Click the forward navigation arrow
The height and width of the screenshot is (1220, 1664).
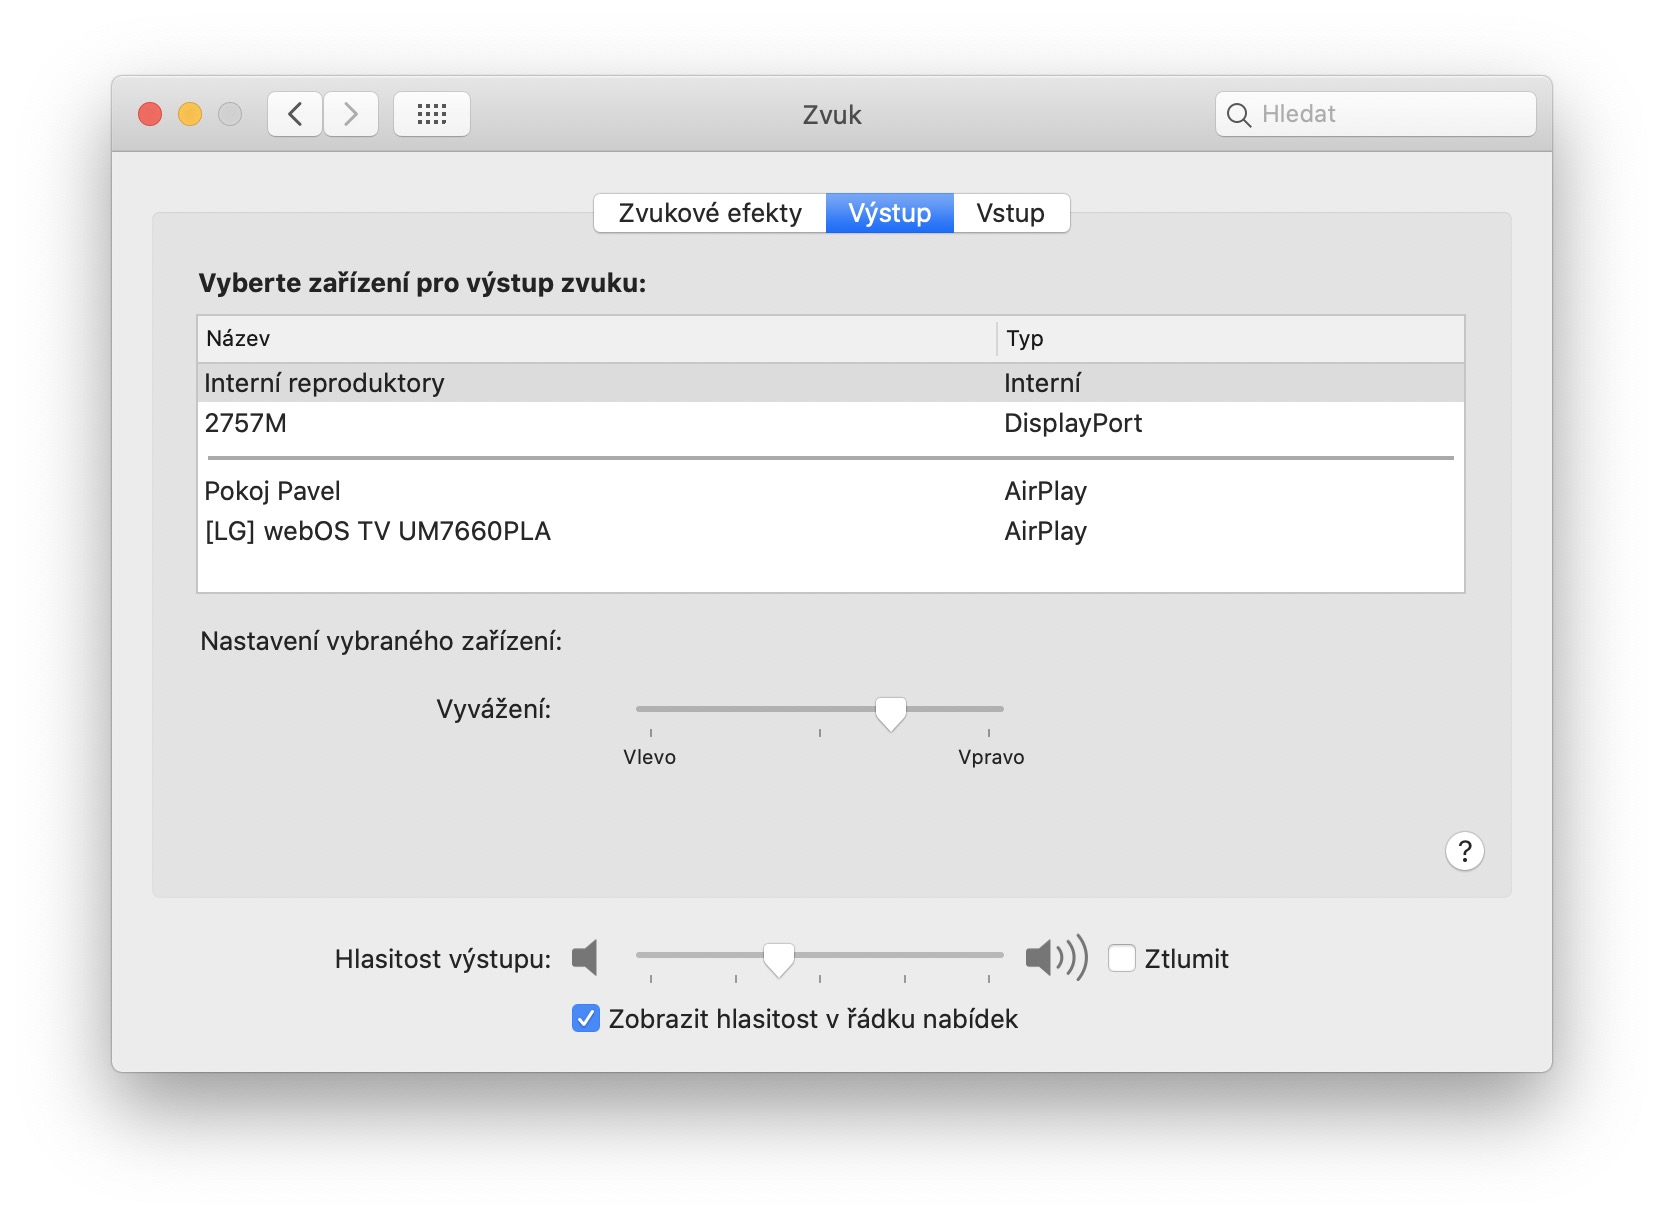pyautogui.click(x=351, y=114)
